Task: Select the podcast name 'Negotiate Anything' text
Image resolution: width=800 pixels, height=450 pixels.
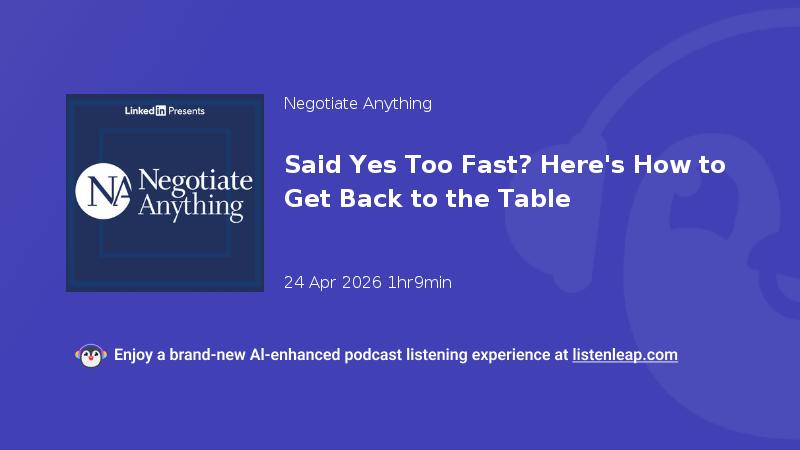Action: point(358,104)
